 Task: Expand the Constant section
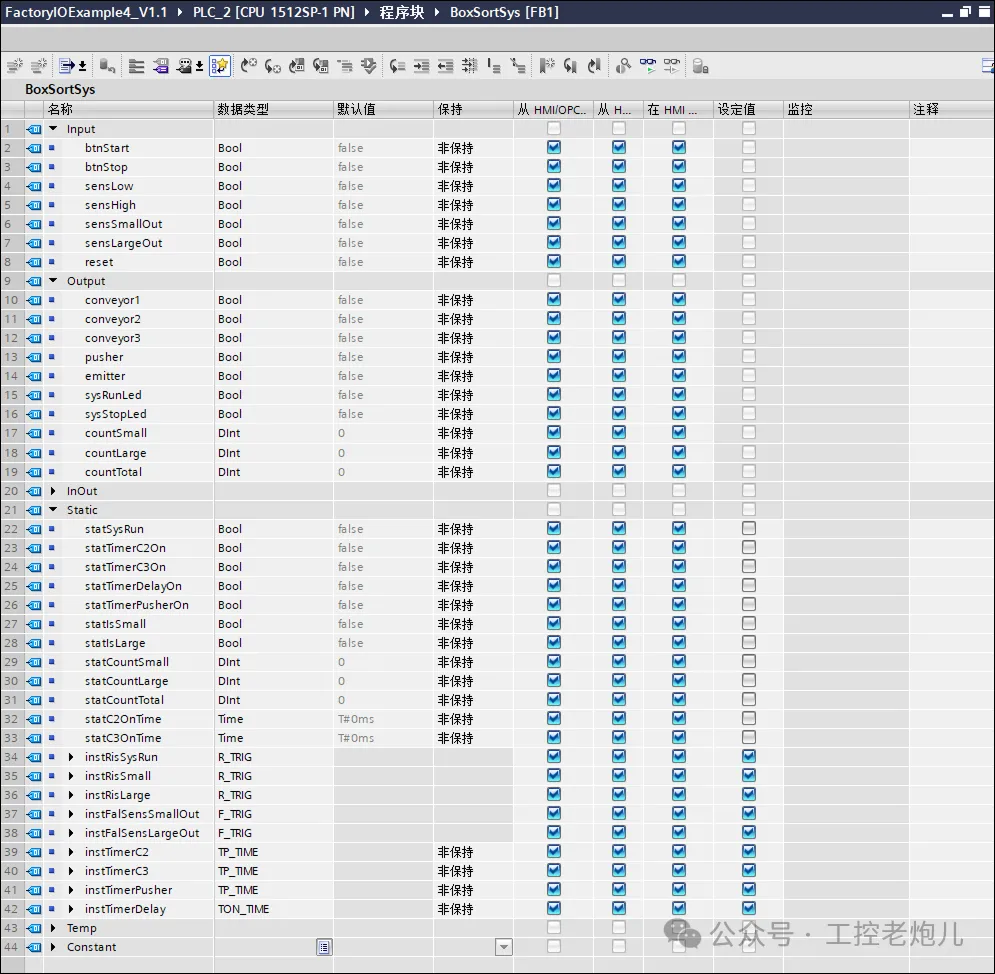click(53, 947)
